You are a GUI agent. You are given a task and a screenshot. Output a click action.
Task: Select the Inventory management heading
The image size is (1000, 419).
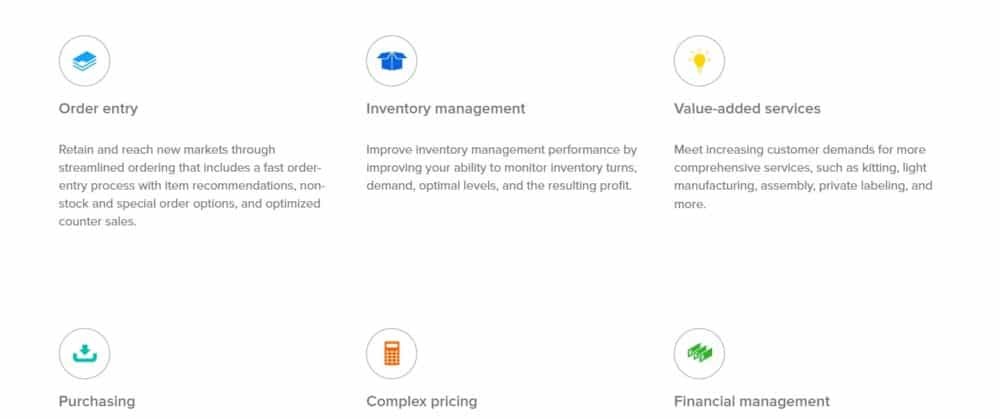(445, 109)
